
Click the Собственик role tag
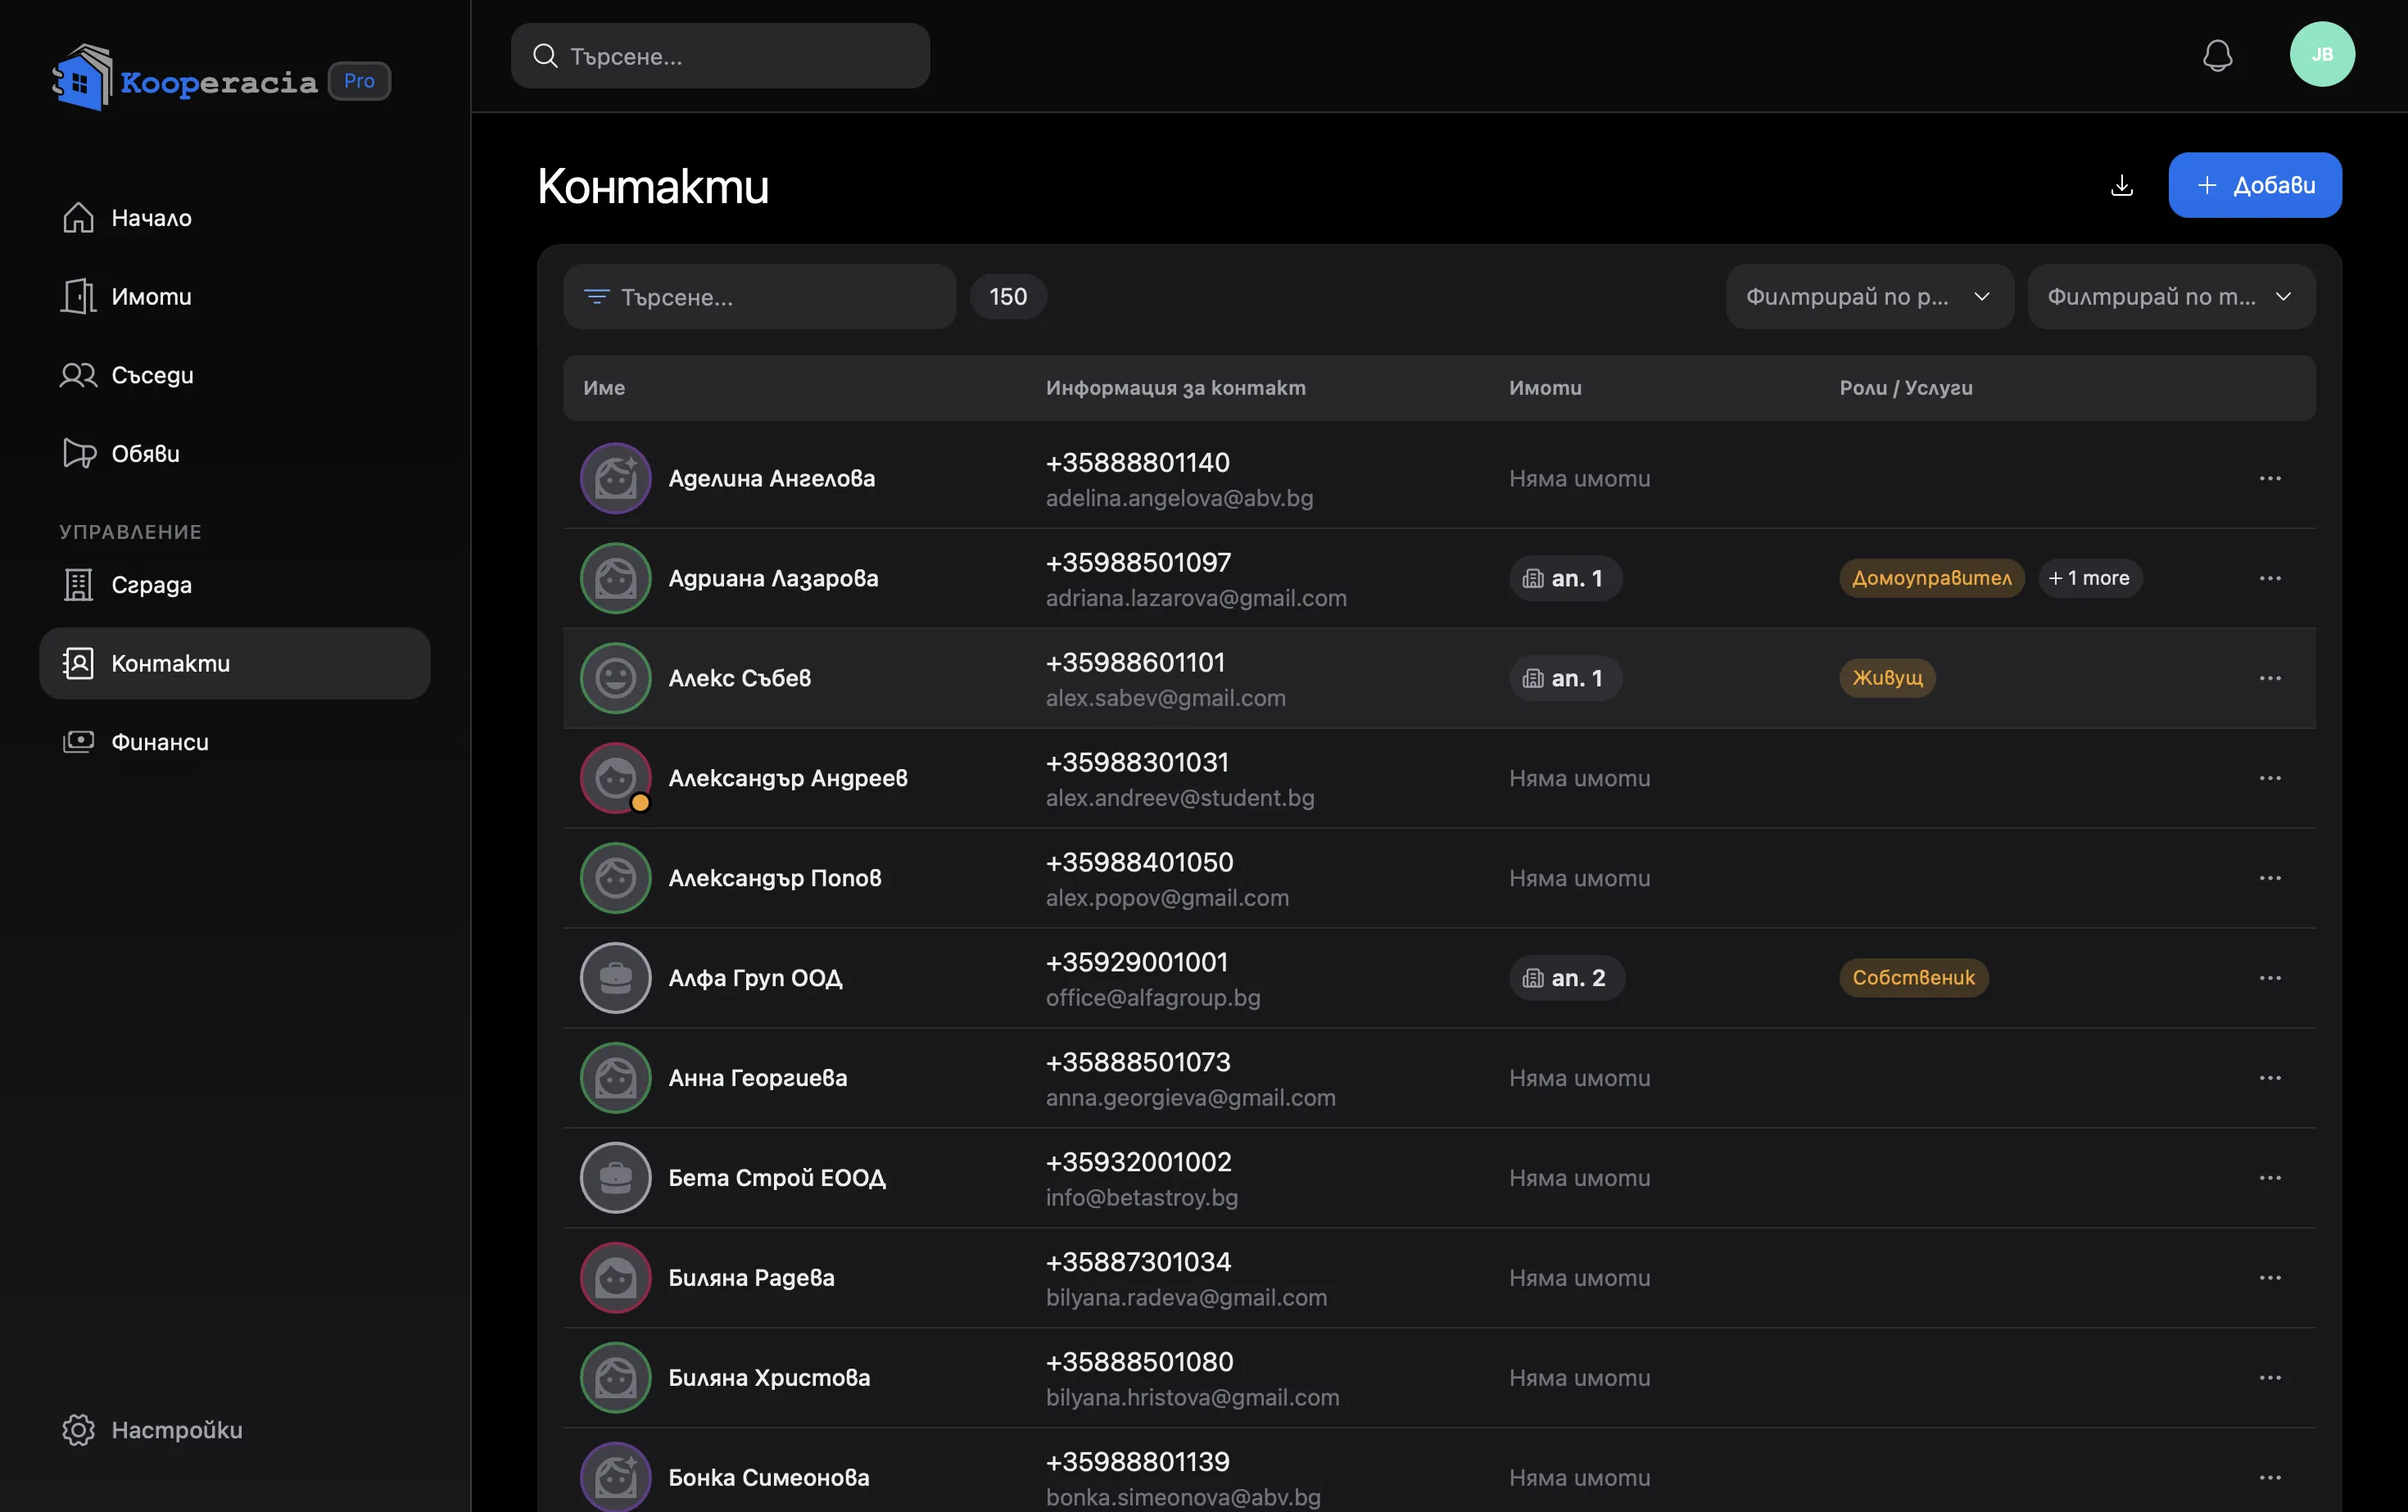[x=1913, y=978]
